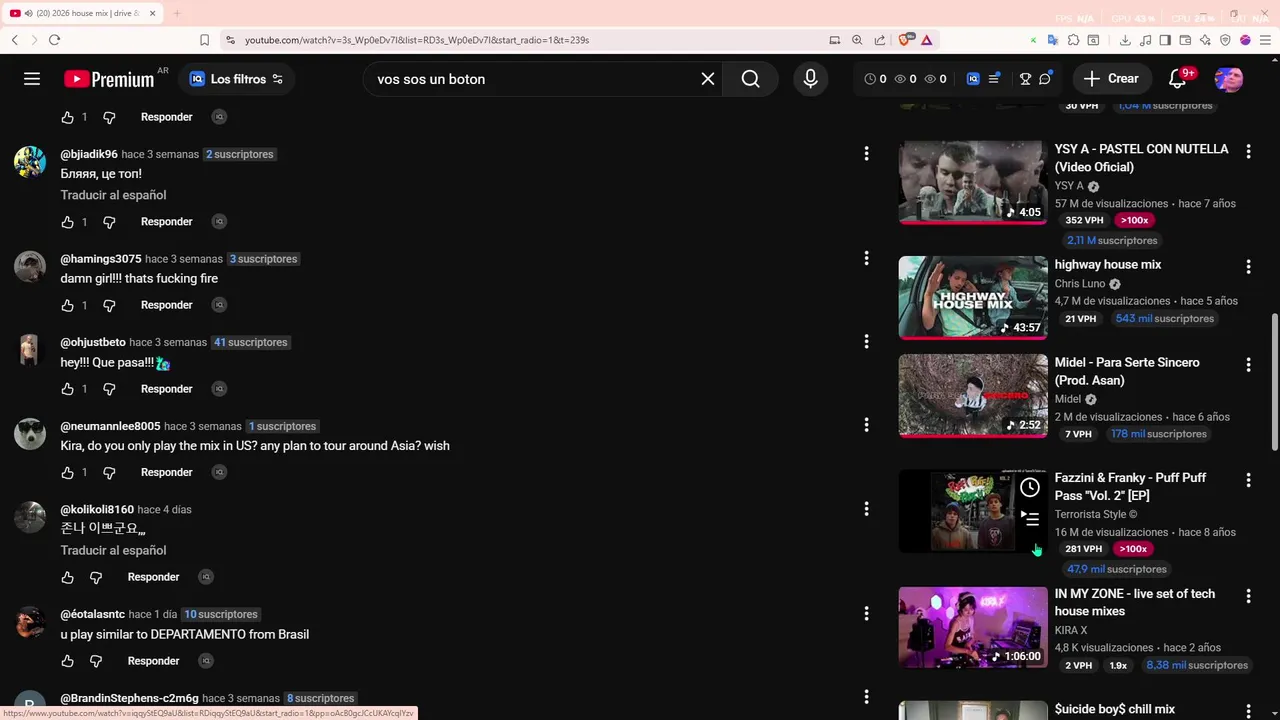
Task: Dislike the comment by @hamings3075
Action: (x=109, y=305)
